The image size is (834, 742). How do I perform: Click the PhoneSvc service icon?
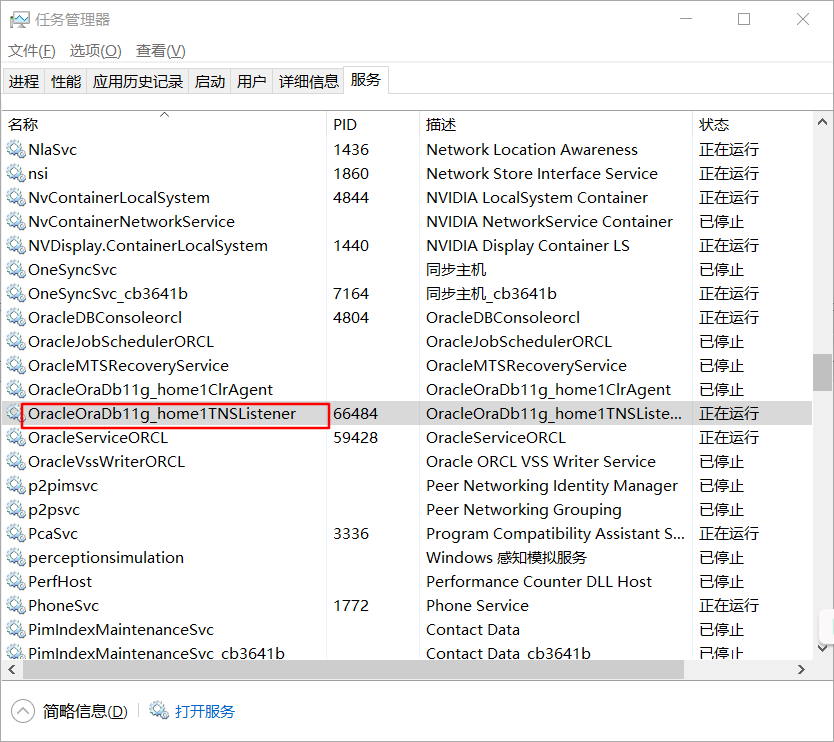(x=16, y=605)
